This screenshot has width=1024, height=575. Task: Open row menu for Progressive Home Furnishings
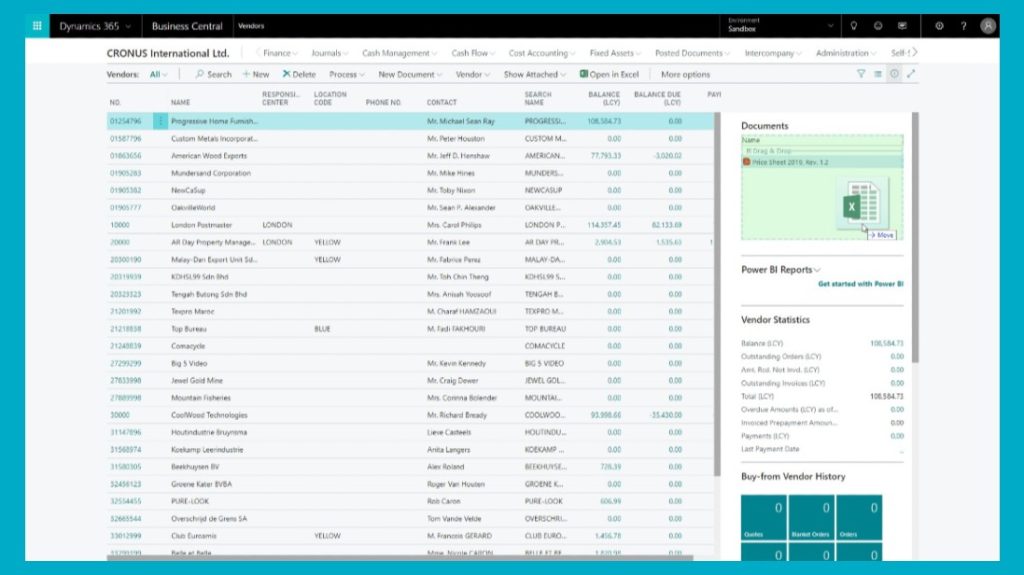point(161,121)
